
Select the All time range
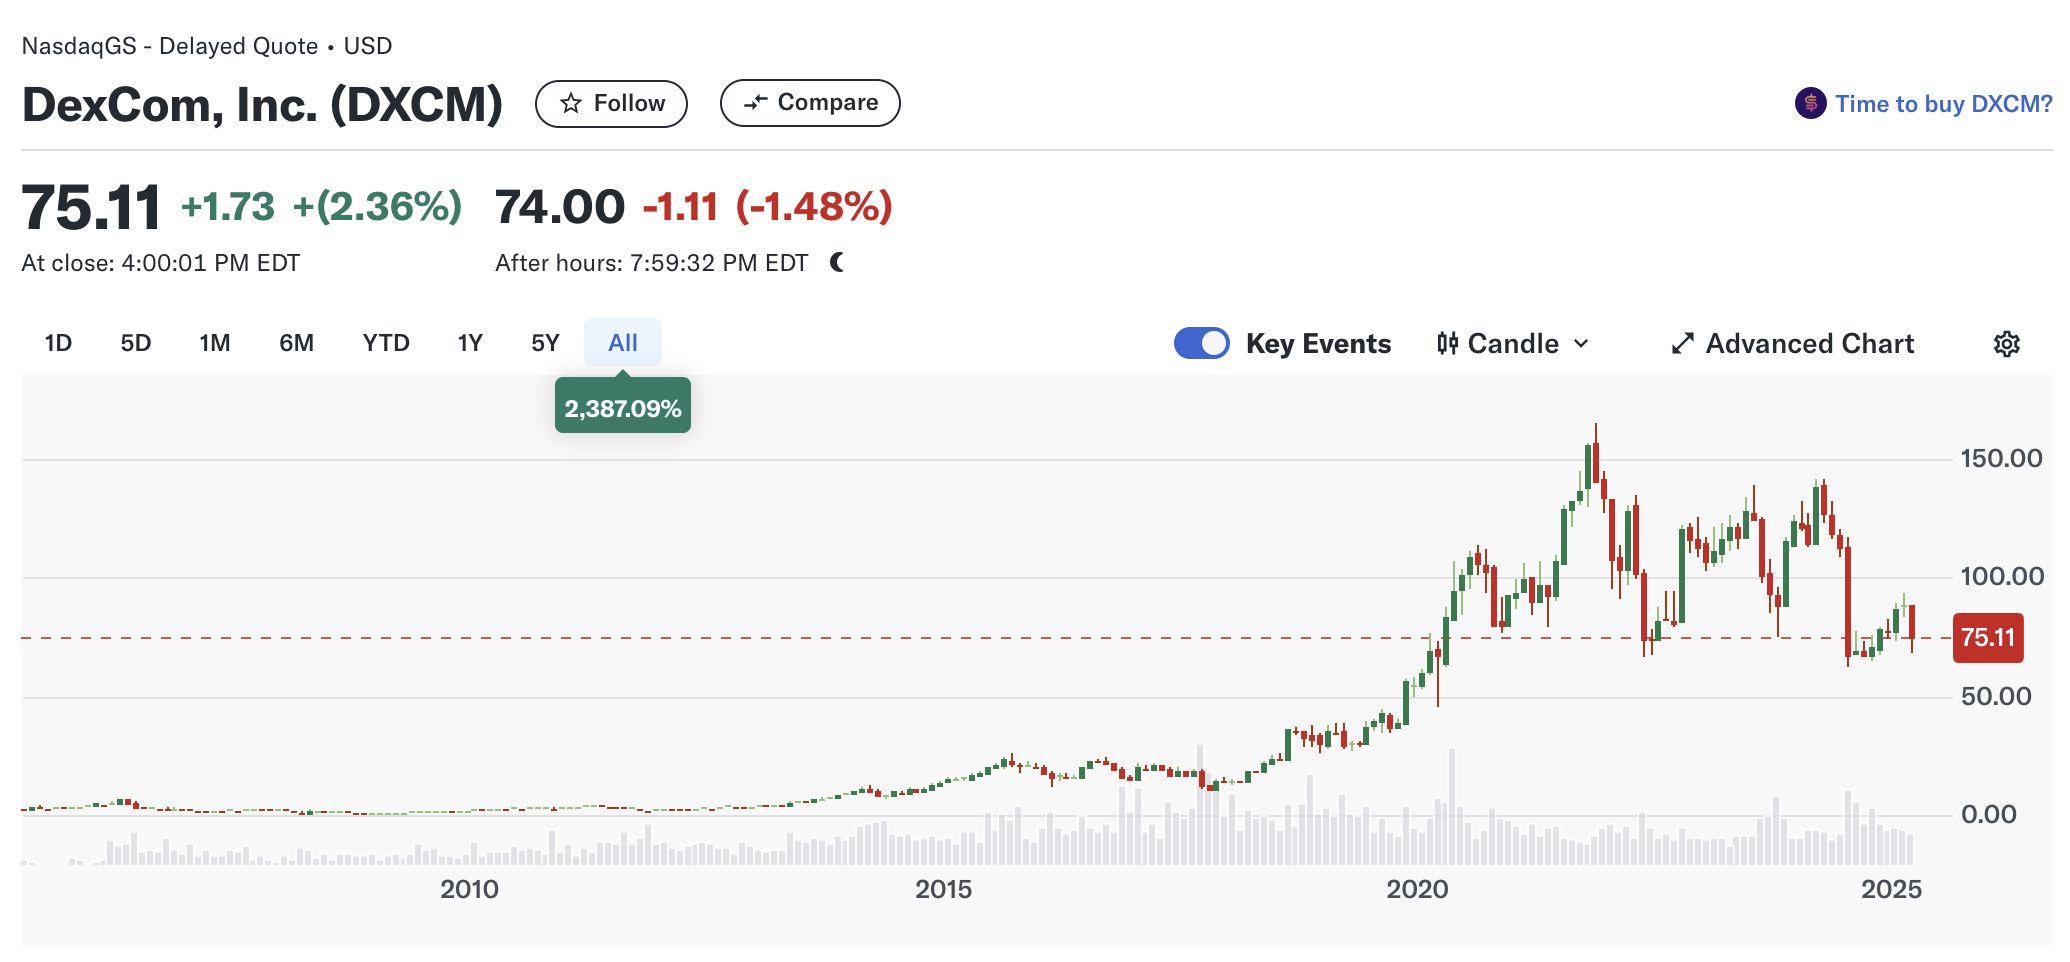623,343
